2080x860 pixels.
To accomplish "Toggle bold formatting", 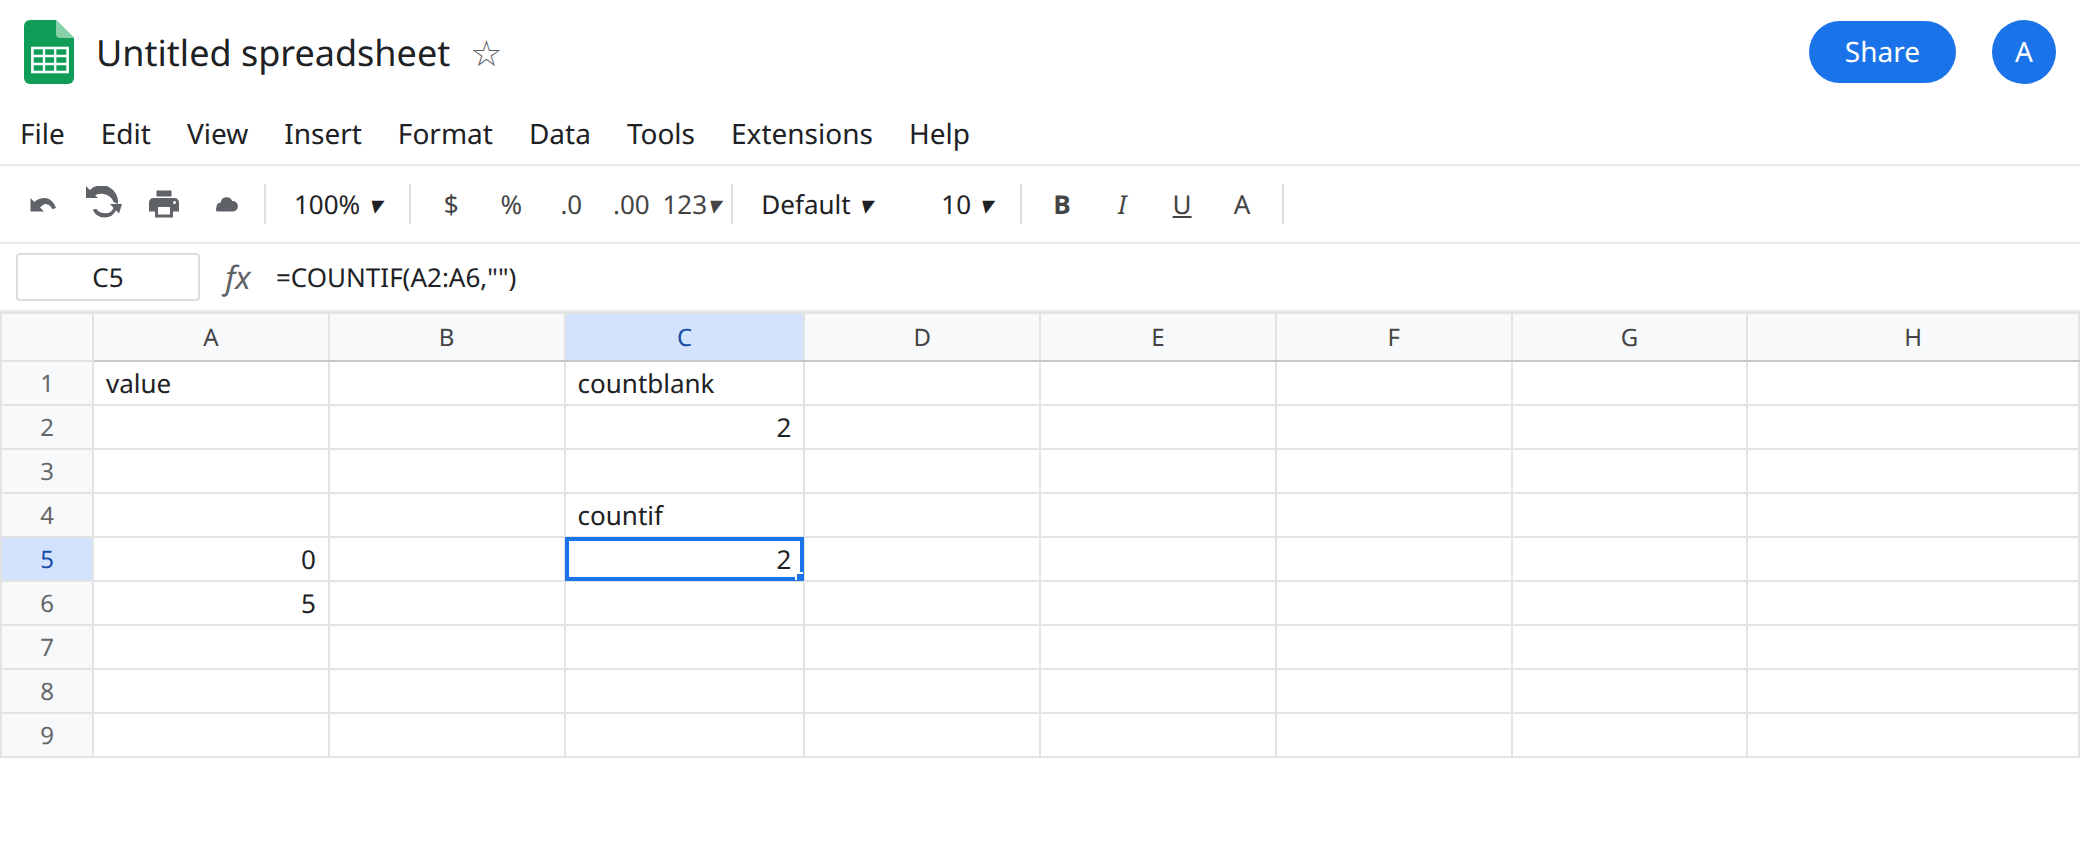I will pyautogui.click(x=1062, y=205).
